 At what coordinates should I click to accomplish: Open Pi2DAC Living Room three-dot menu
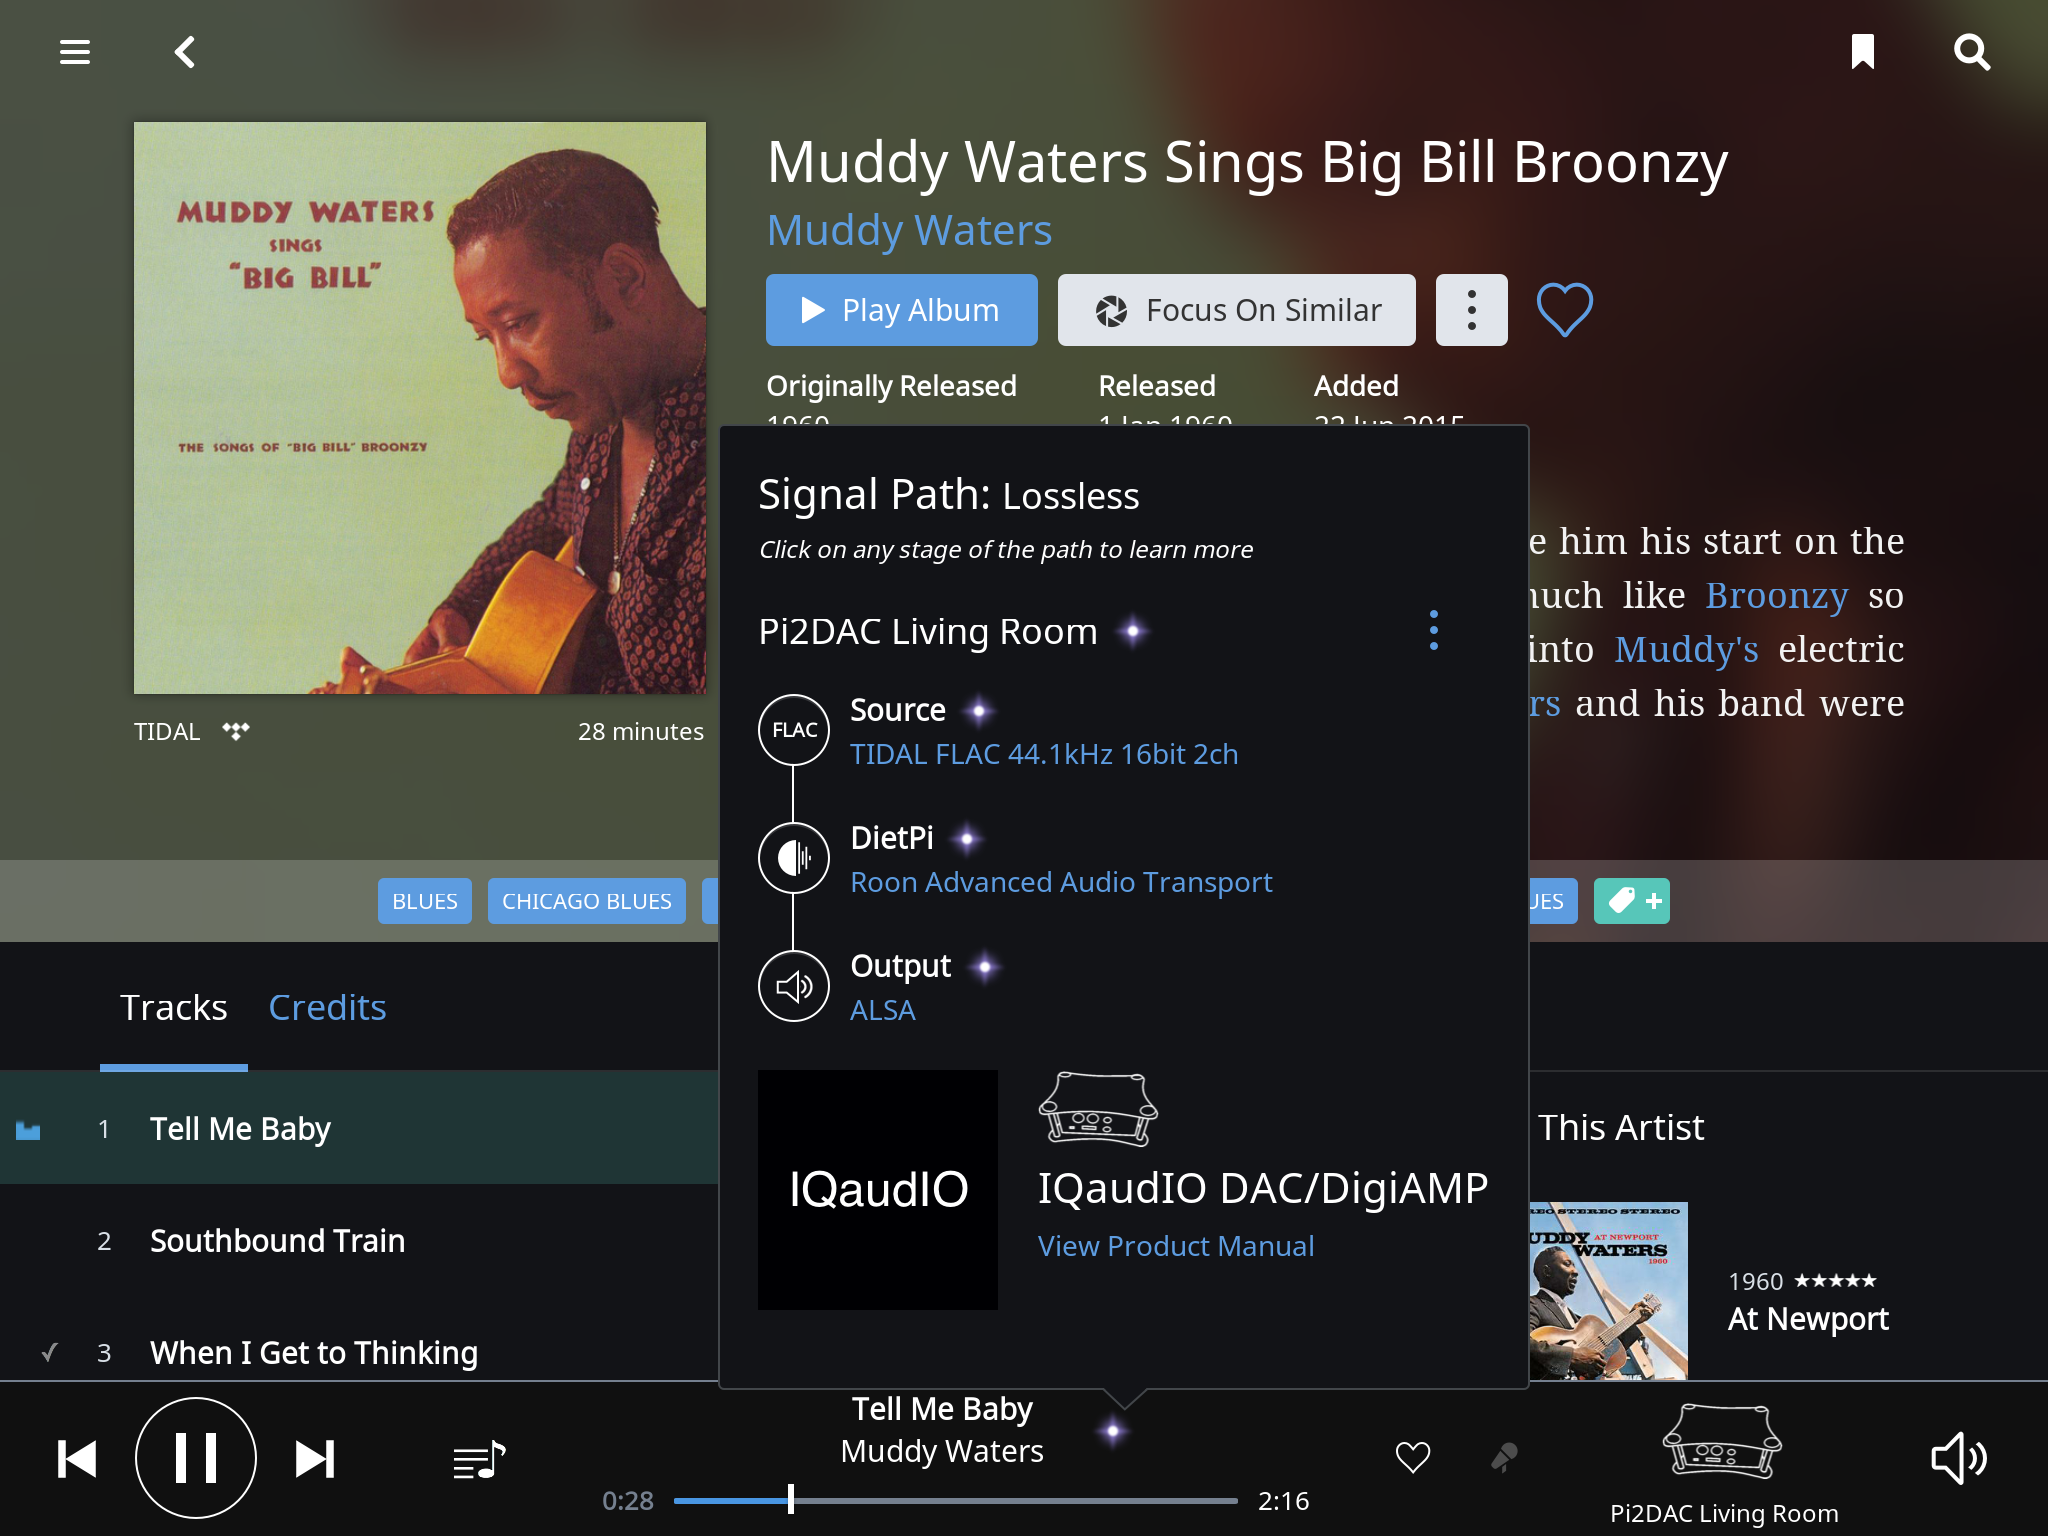1434,631
